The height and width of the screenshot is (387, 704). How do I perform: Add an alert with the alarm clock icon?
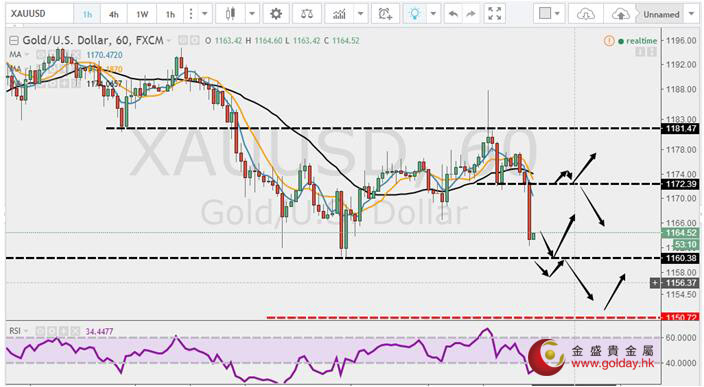(x=385, y=14)
